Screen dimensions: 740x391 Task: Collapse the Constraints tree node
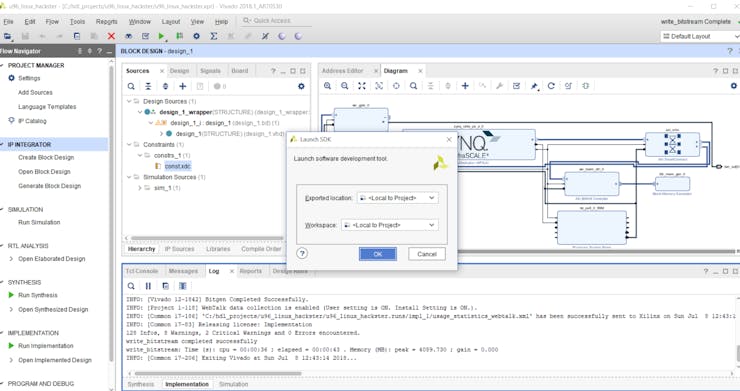[x=129, y=144]
